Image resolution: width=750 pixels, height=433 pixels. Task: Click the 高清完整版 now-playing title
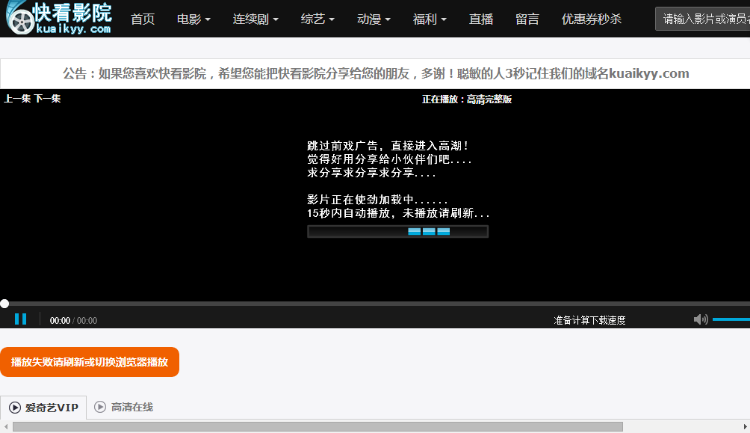[x=489, y=99]
